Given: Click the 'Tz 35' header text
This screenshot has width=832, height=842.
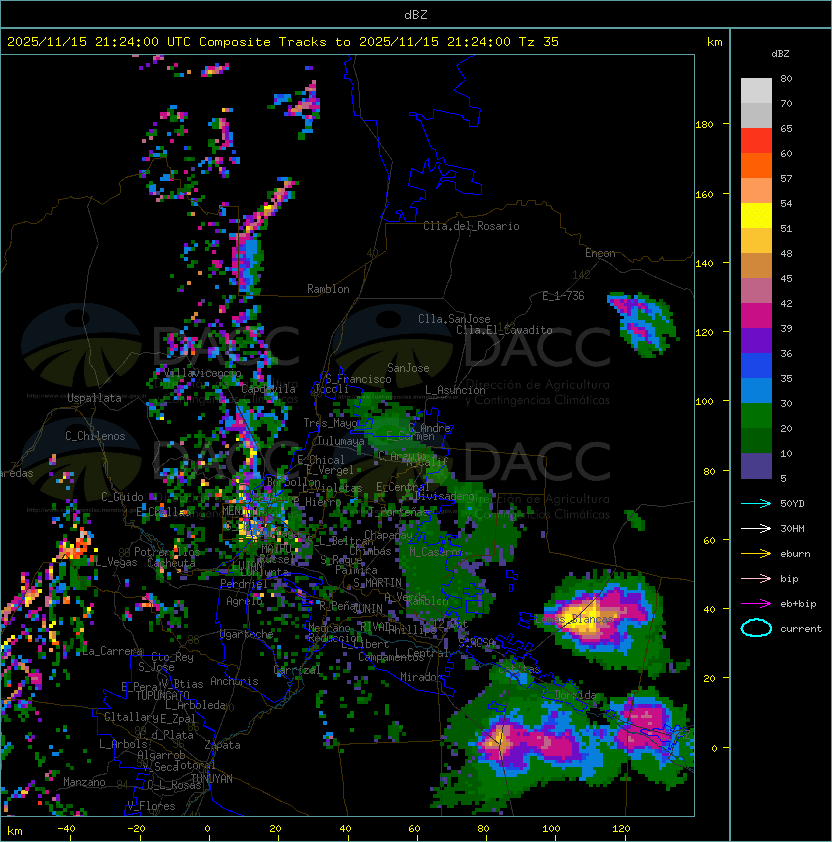Looking at the screenshot, I should point(539,42).
